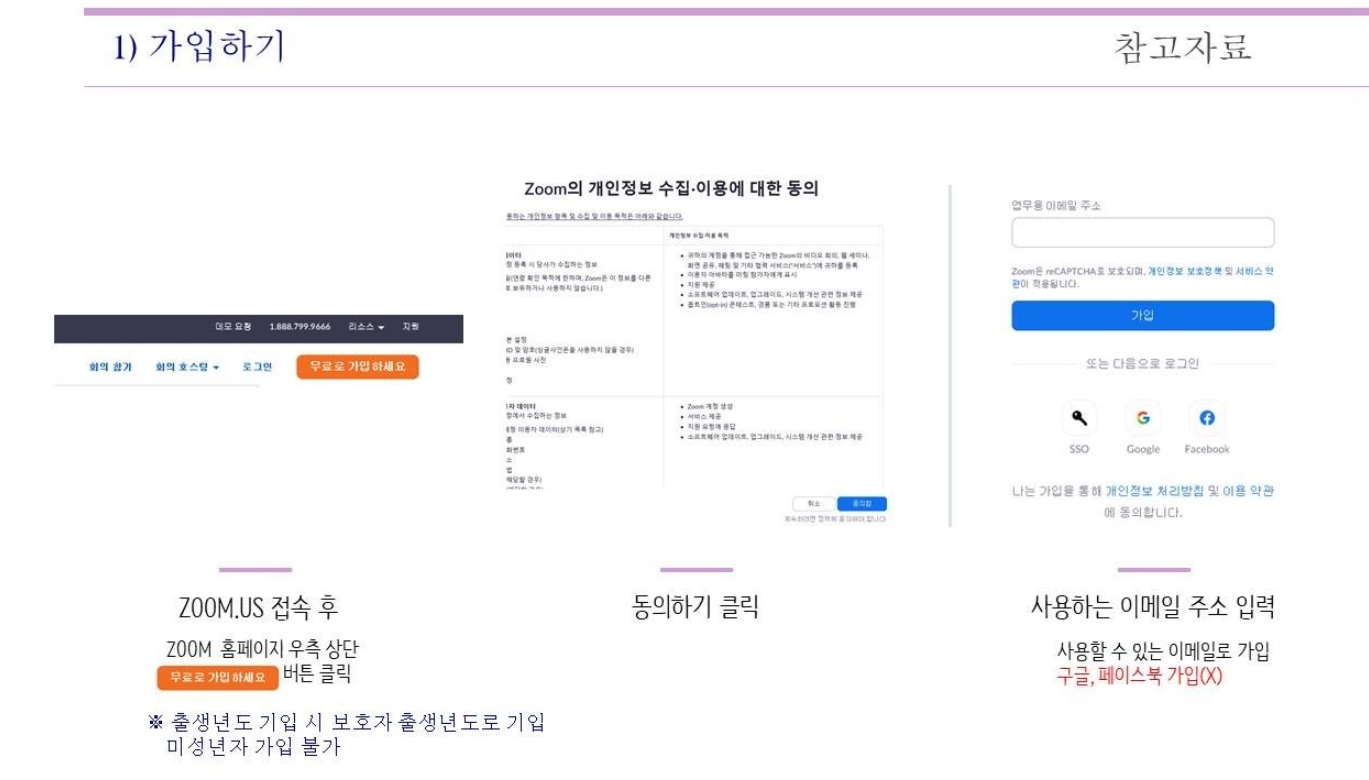Viewport: 1369px width, 780px height.
Task: Click the SSO key icon
Action: (x=1079, y=418)
